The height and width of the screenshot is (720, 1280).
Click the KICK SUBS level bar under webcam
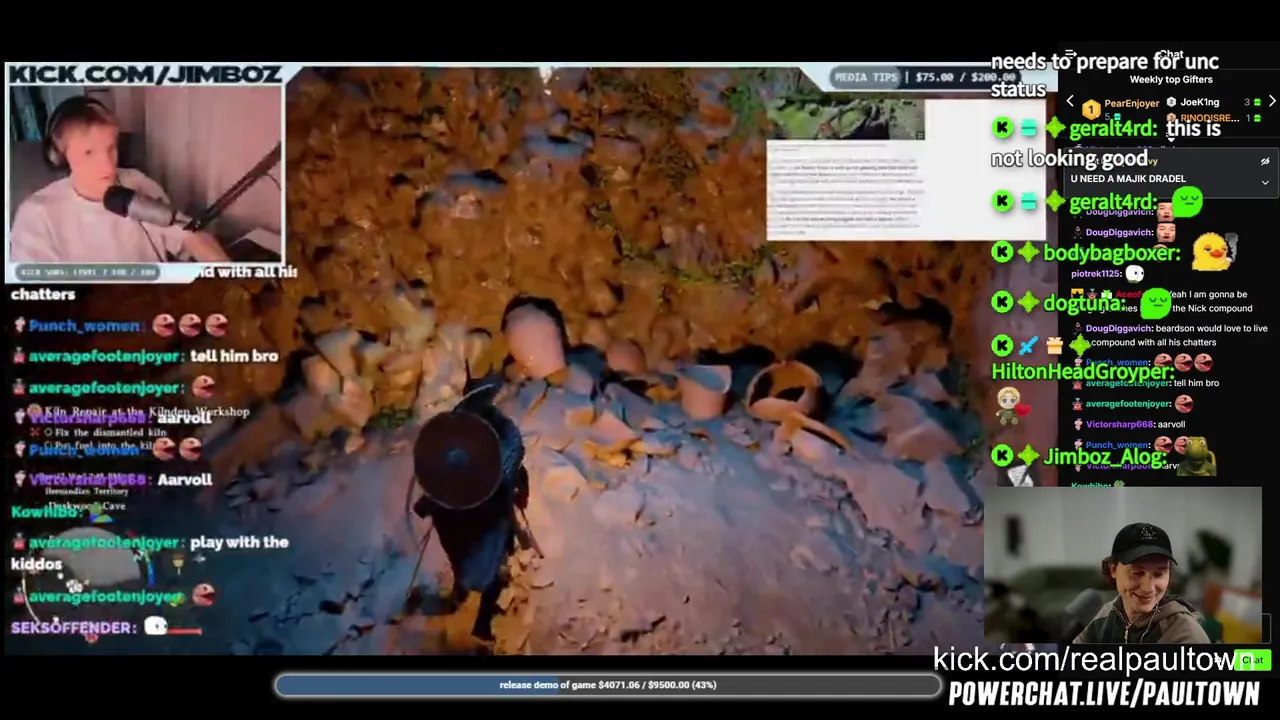pos(86,271)
